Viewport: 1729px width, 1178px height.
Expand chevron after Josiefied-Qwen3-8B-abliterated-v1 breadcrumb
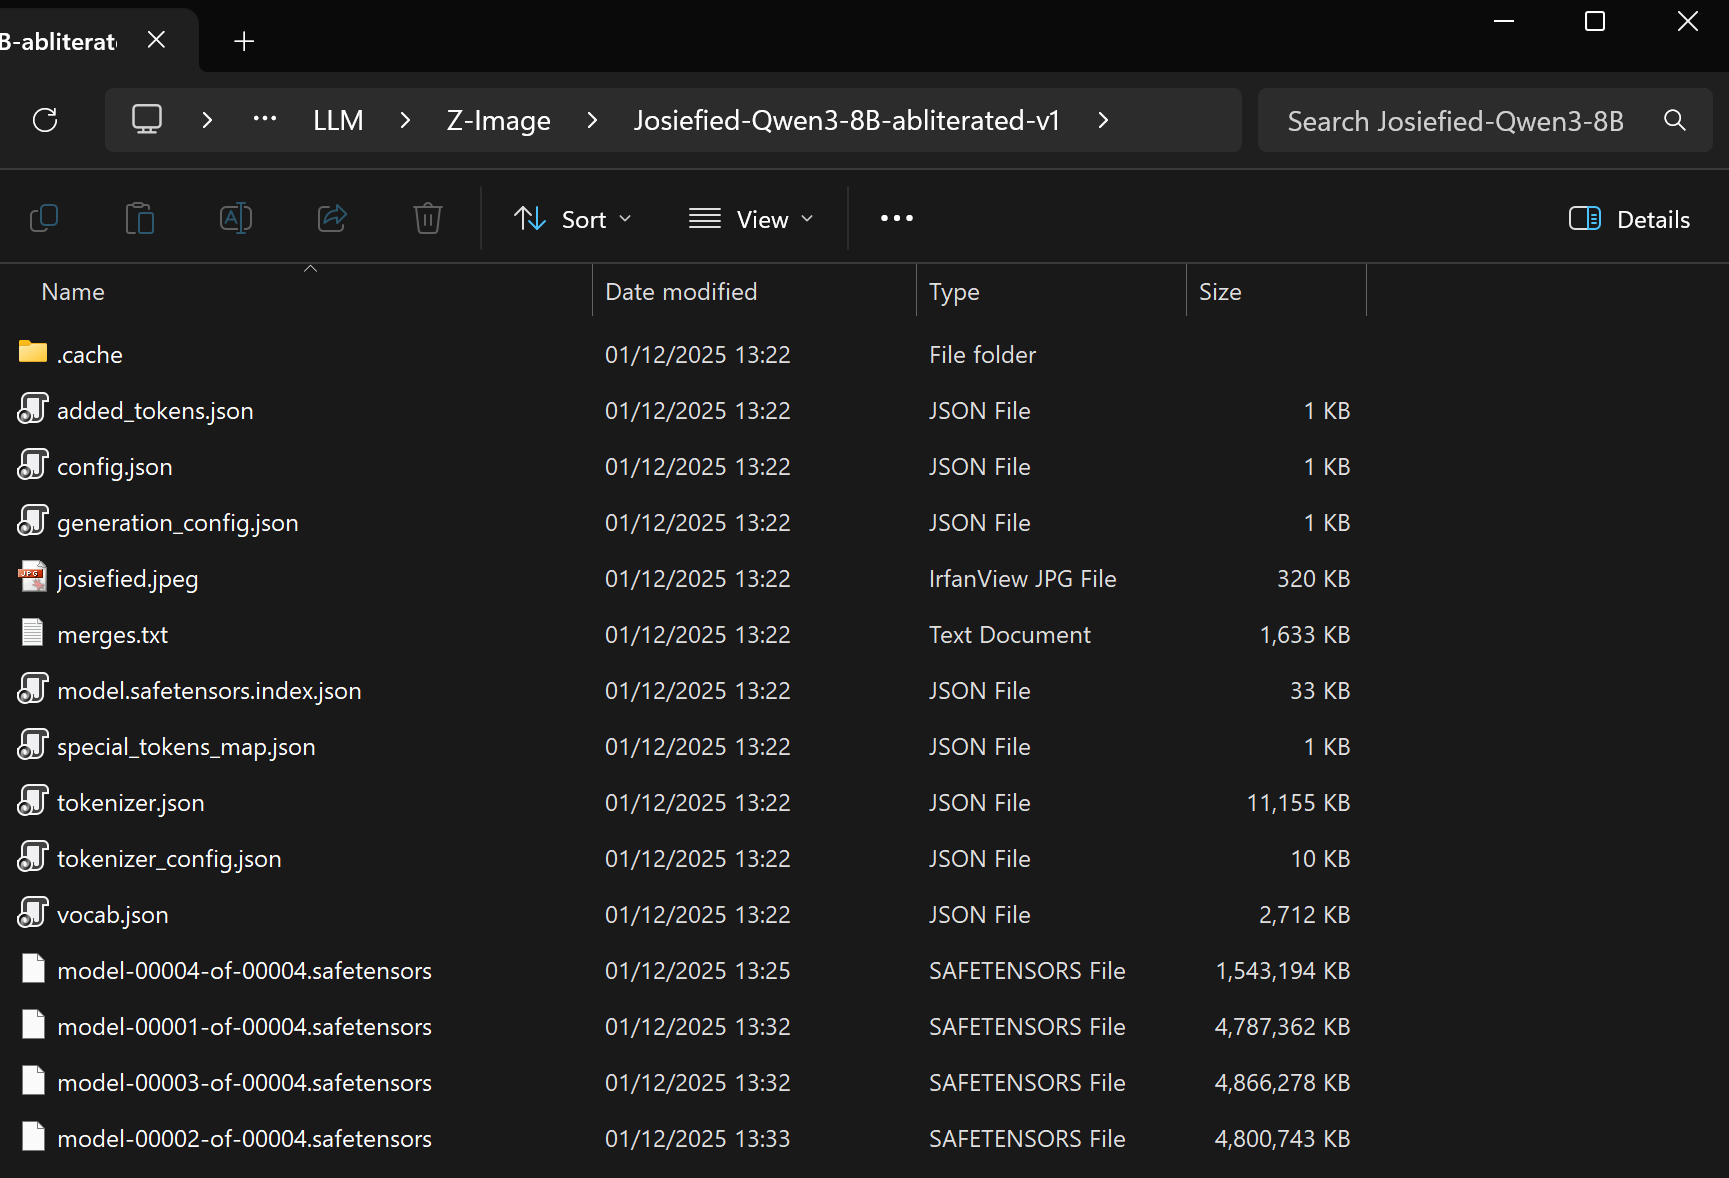(x=1103, y=120)
